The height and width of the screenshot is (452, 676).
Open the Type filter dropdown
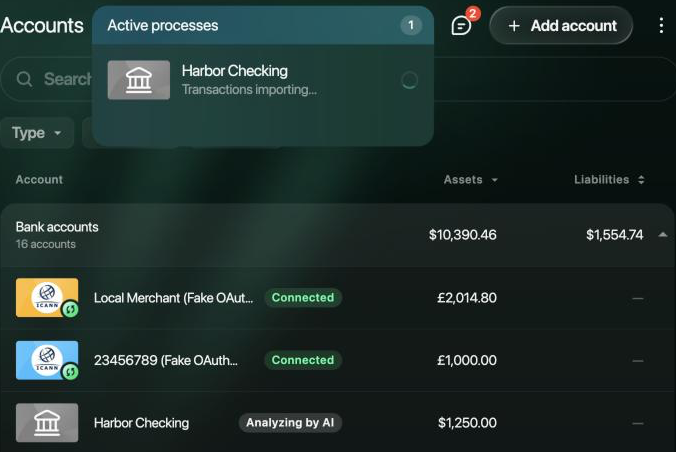coord(37,133)
